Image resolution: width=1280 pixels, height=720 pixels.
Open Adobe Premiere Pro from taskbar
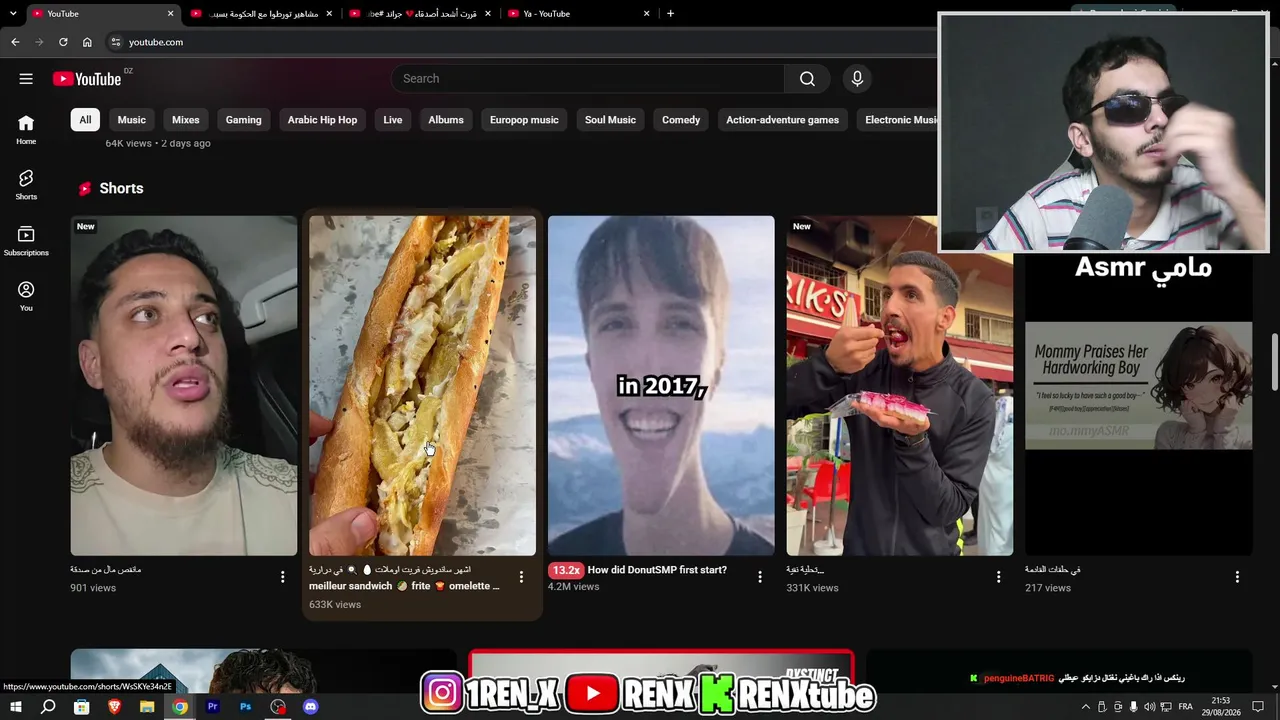212,707
